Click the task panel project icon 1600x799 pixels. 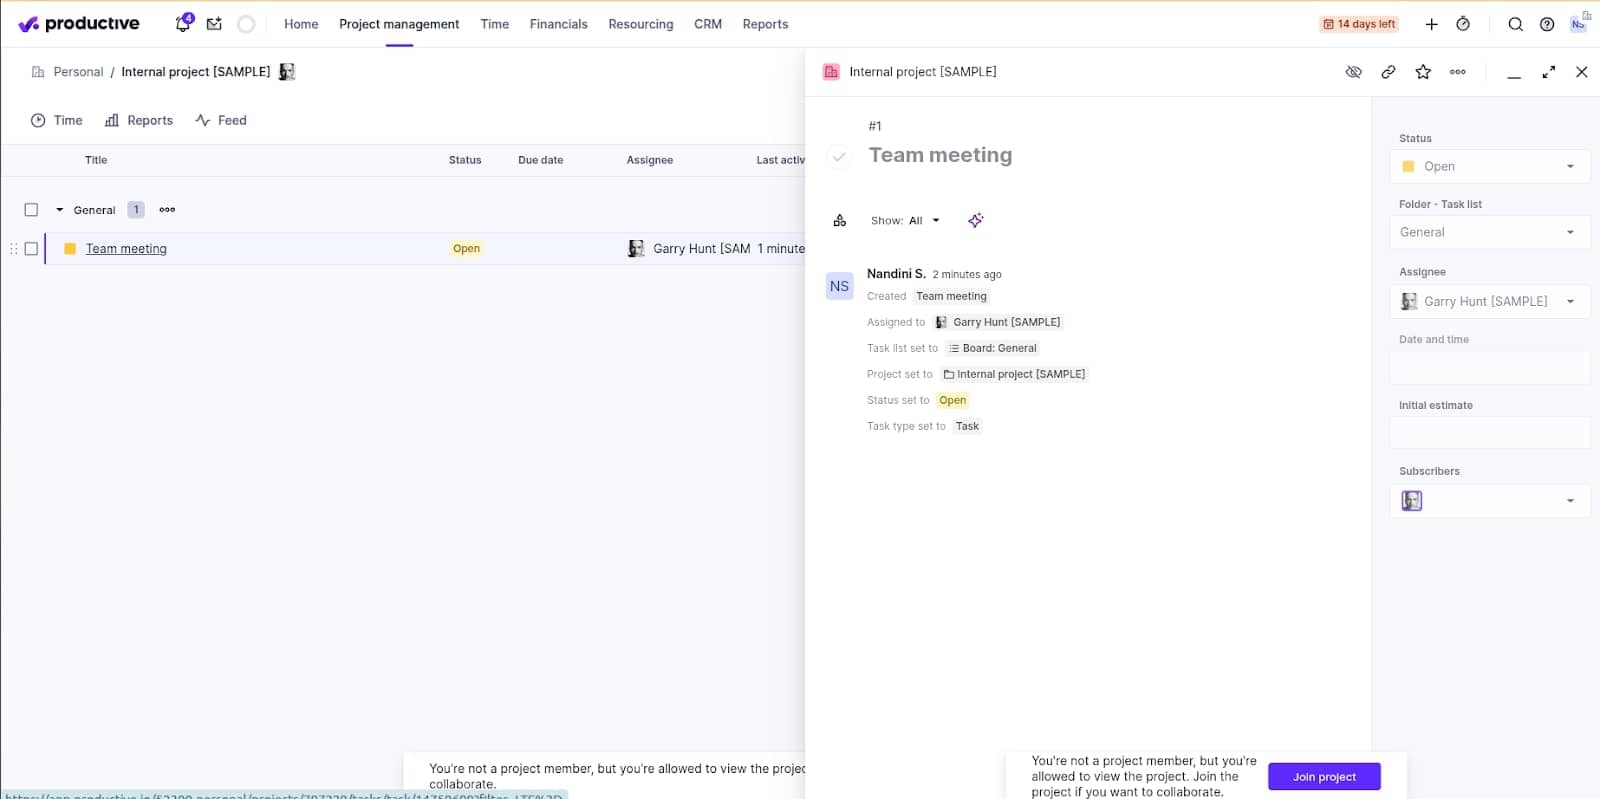[831, 72]
